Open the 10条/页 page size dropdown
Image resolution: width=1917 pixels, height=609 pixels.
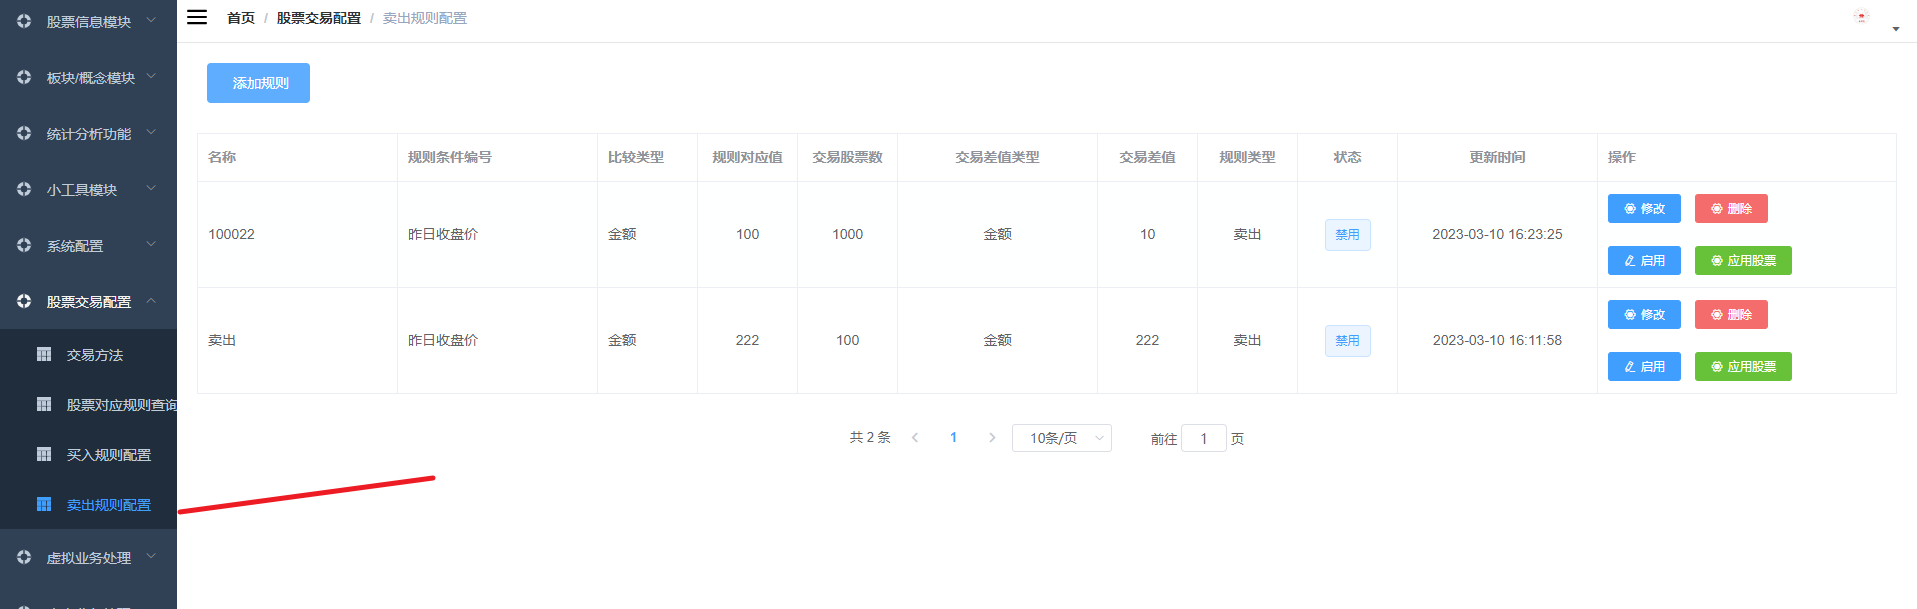pyautogui.click(x=1061, y=438)
